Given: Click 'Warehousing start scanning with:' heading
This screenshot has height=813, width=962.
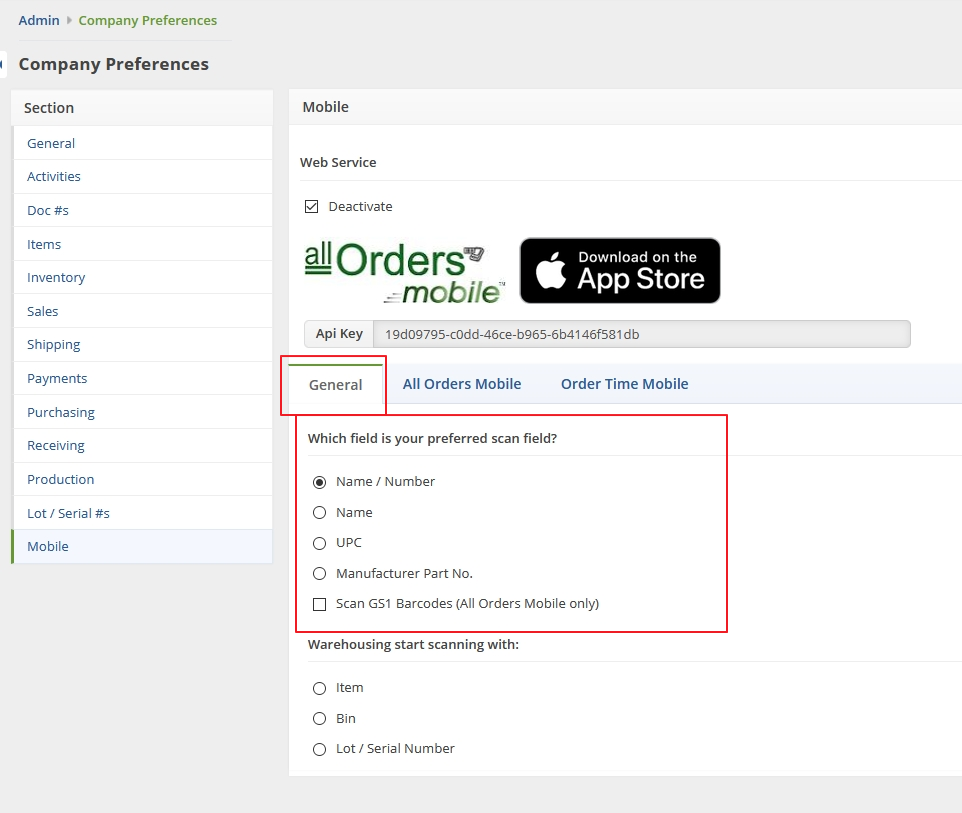Looking at the screenshot, I should pos(414,645).
